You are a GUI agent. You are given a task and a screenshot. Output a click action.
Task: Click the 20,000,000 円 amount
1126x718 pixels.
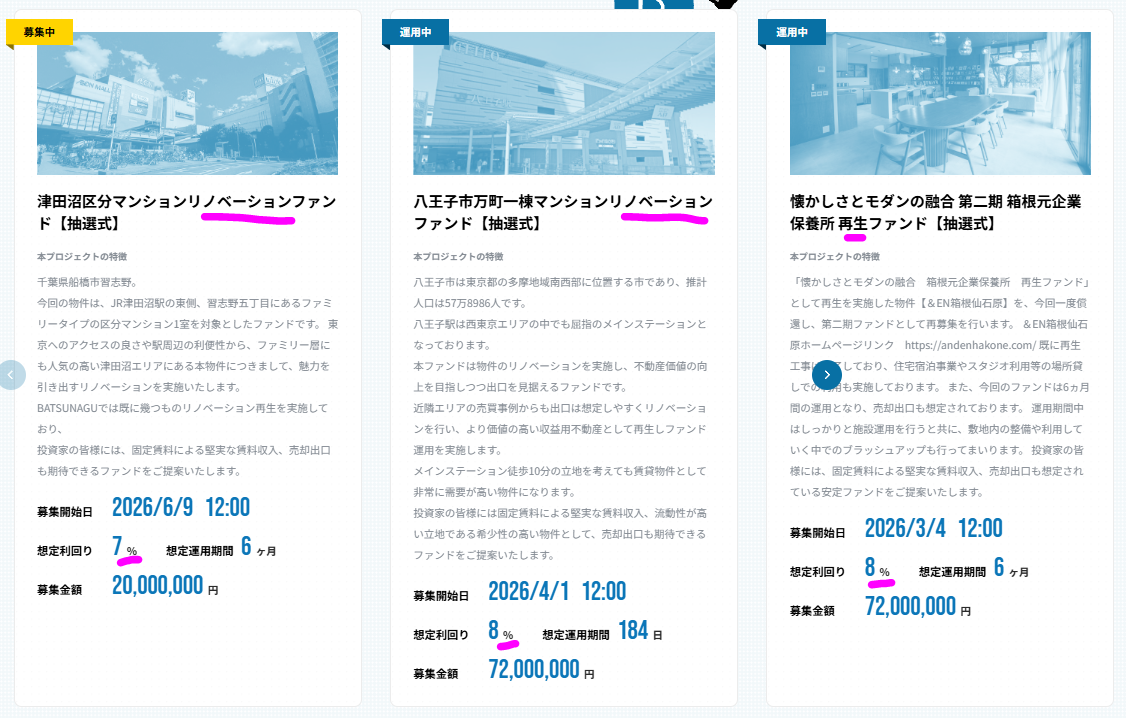pyautogui.click(x=165, y=586)
